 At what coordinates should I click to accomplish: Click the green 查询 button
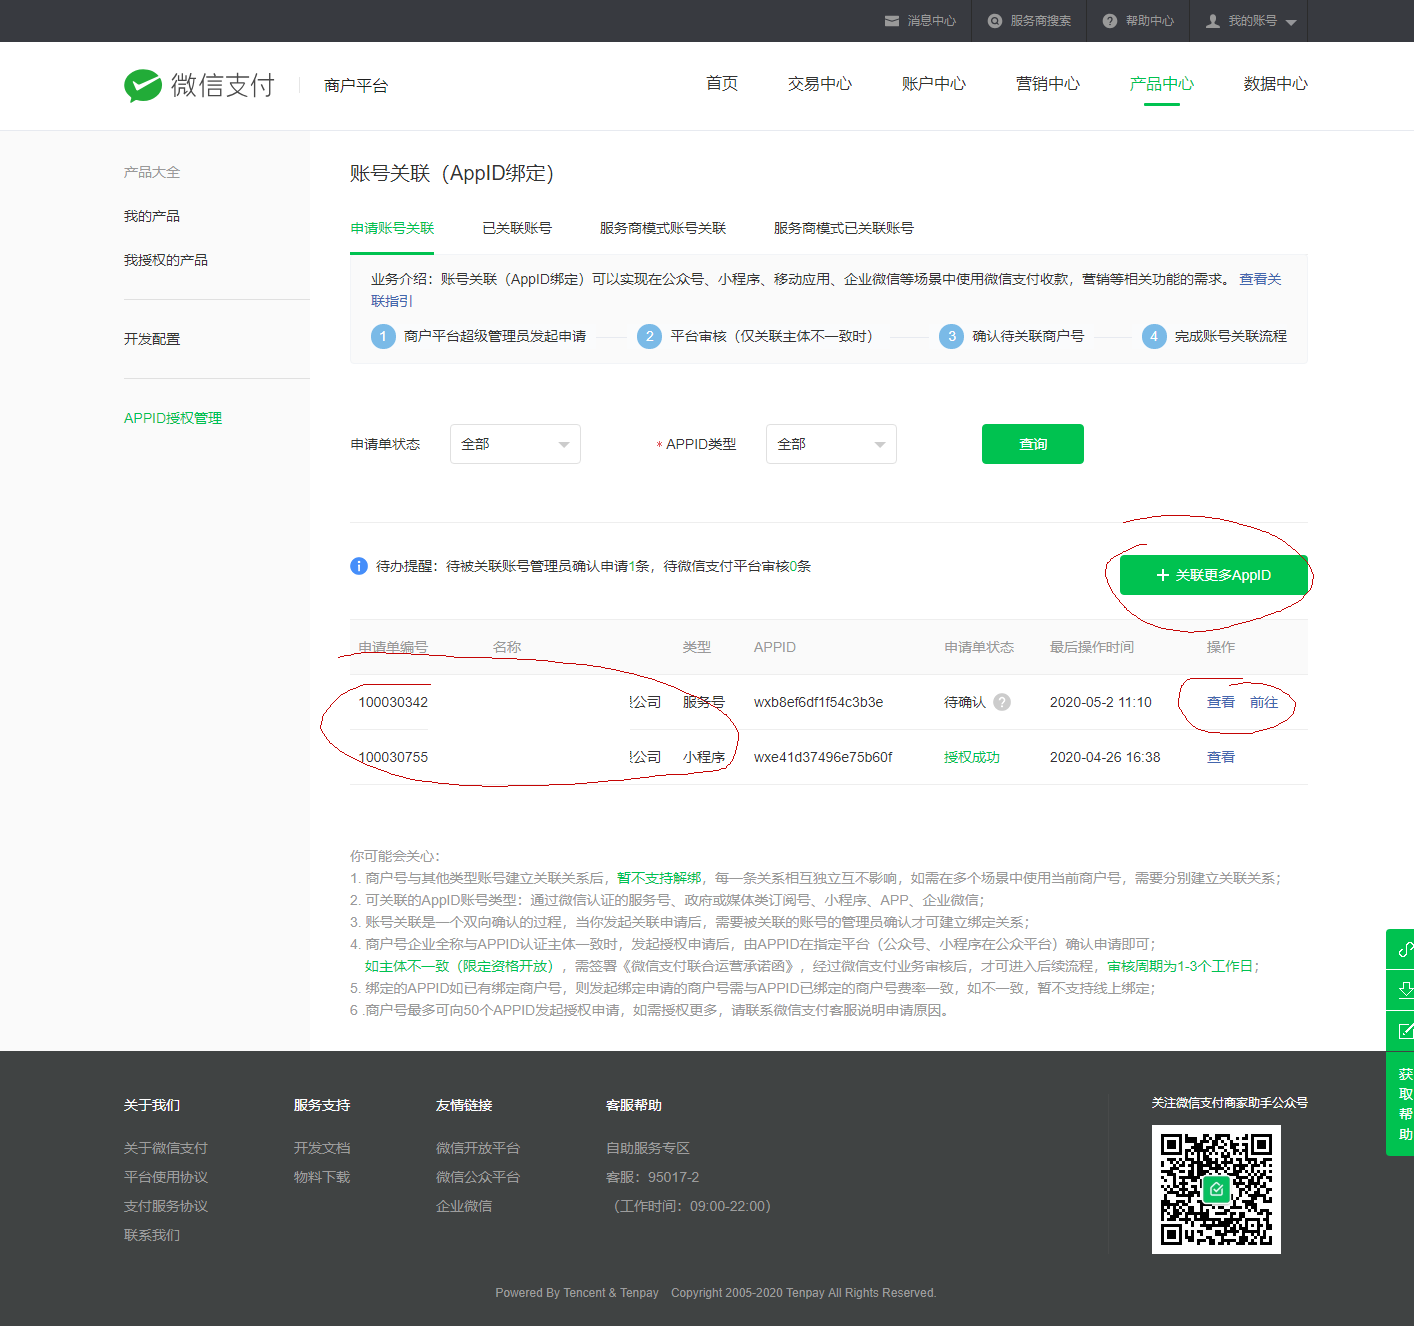click(x=1033, y=444)
